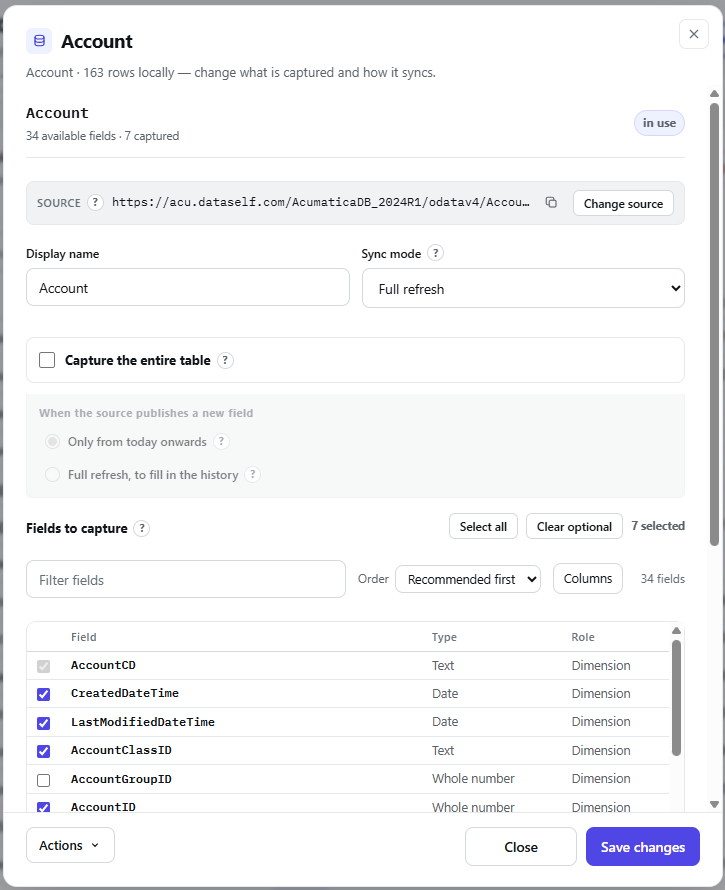Click the 34 fields count label
This screenshot has height=890, width=725.
click(663, 578)
